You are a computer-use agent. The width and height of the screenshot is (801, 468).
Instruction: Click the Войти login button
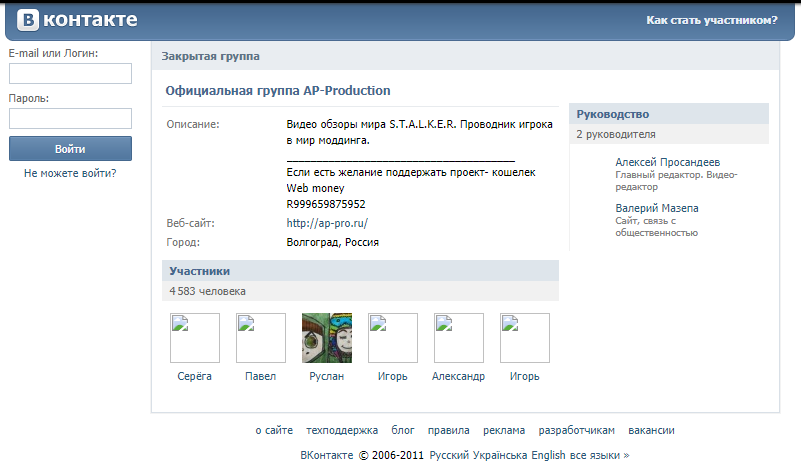pyautogui.click(x=70, y=149)
